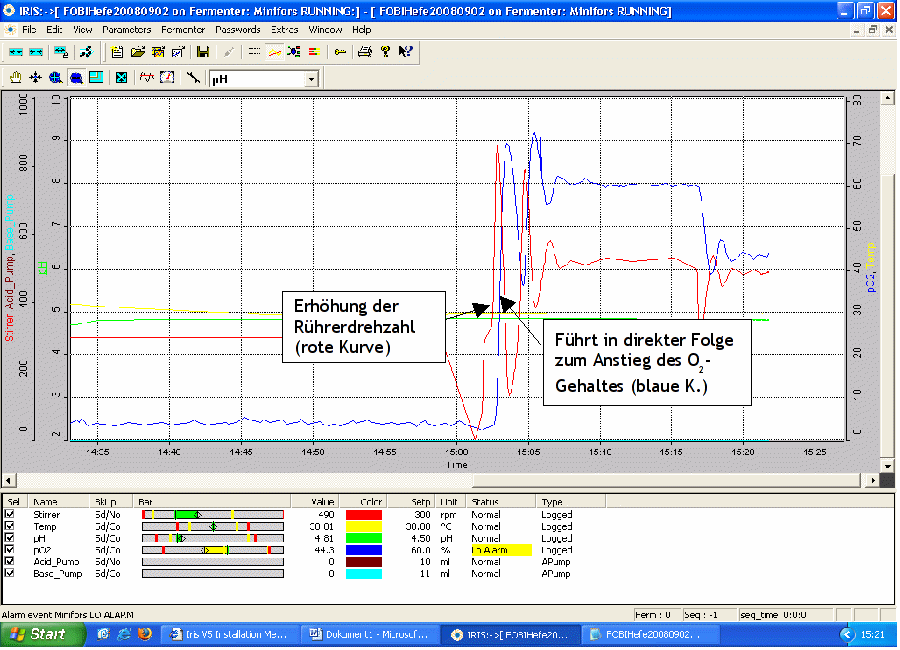The width and height of the screenshot is (900, 650).
Task: Click the Value column header
Action: [315, 502]
